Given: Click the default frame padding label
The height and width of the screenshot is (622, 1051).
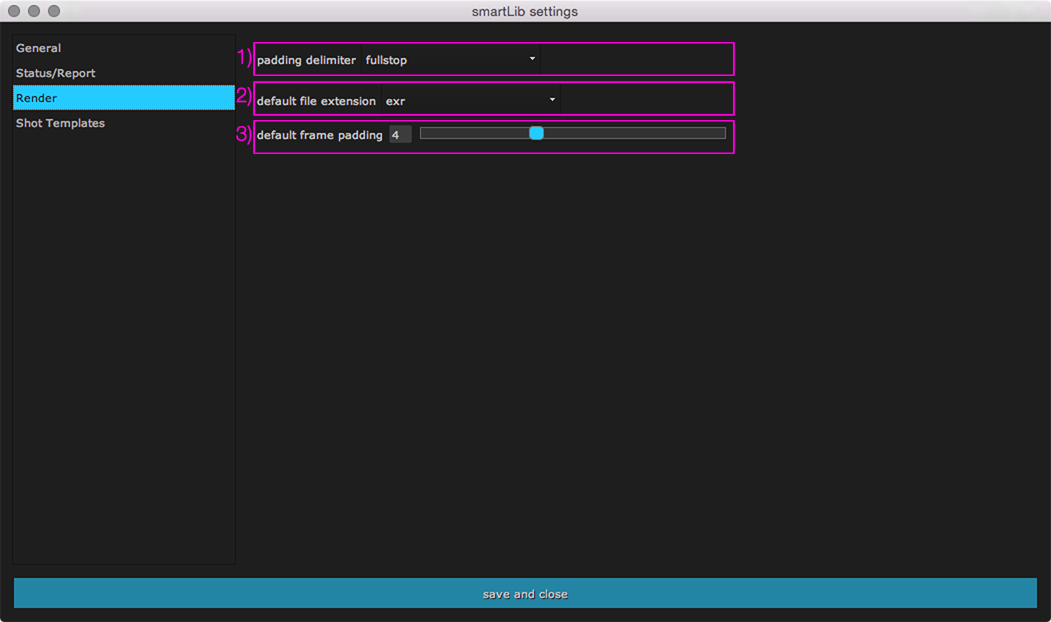Looking at the screenshot, I should (319, 135).
